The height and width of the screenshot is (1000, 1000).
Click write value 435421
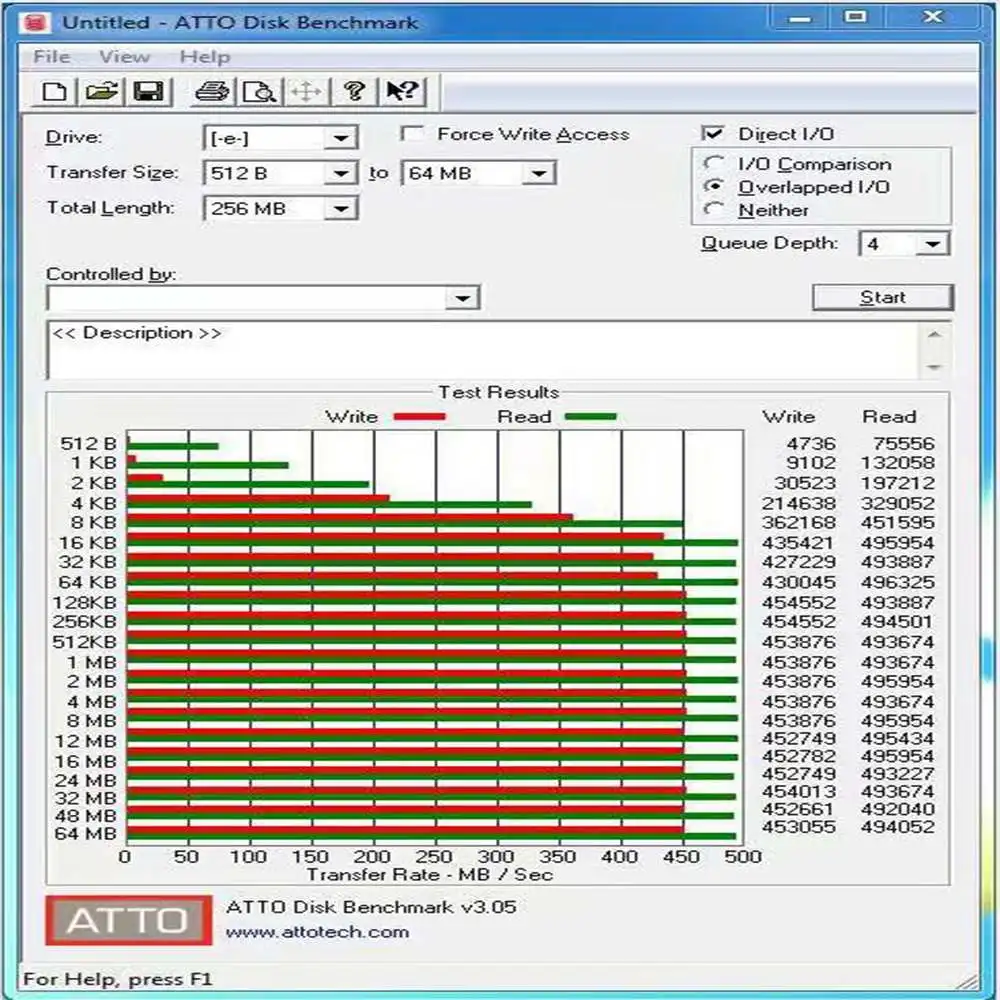click(x=798, y=543)
